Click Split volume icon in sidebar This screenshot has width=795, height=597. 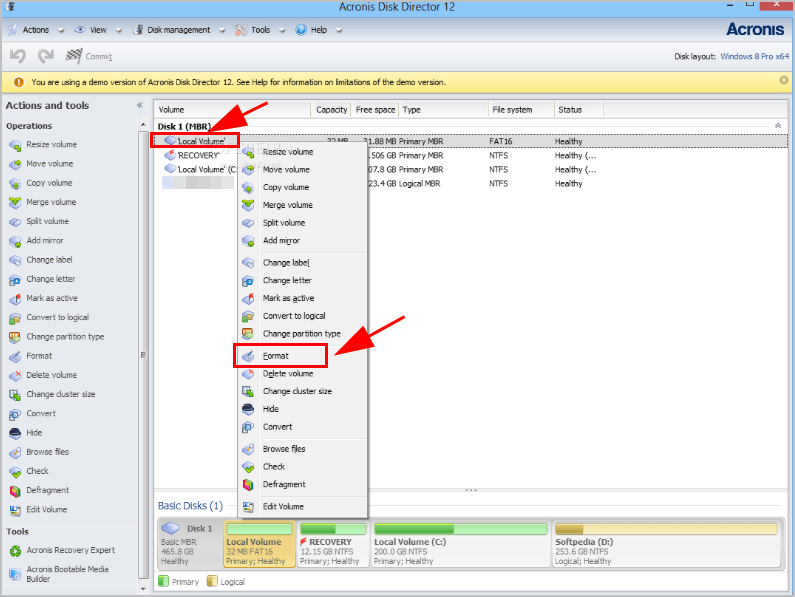(15, 222)
